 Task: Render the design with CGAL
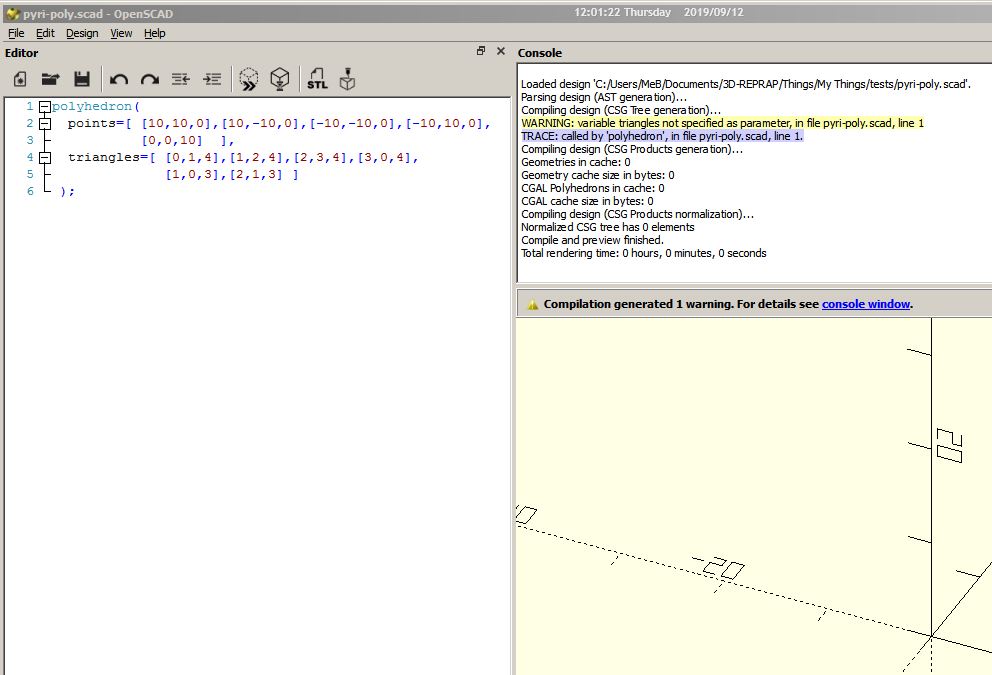280,78
